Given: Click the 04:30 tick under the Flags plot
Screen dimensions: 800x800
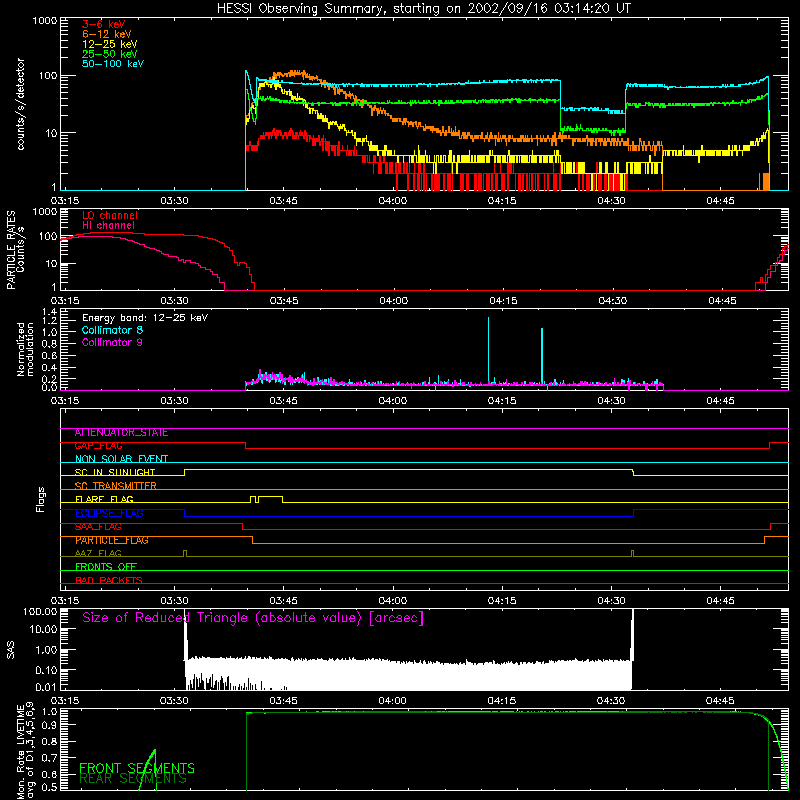Looking at the screenshot, I should pyautogui.click(x=611, y=601).
